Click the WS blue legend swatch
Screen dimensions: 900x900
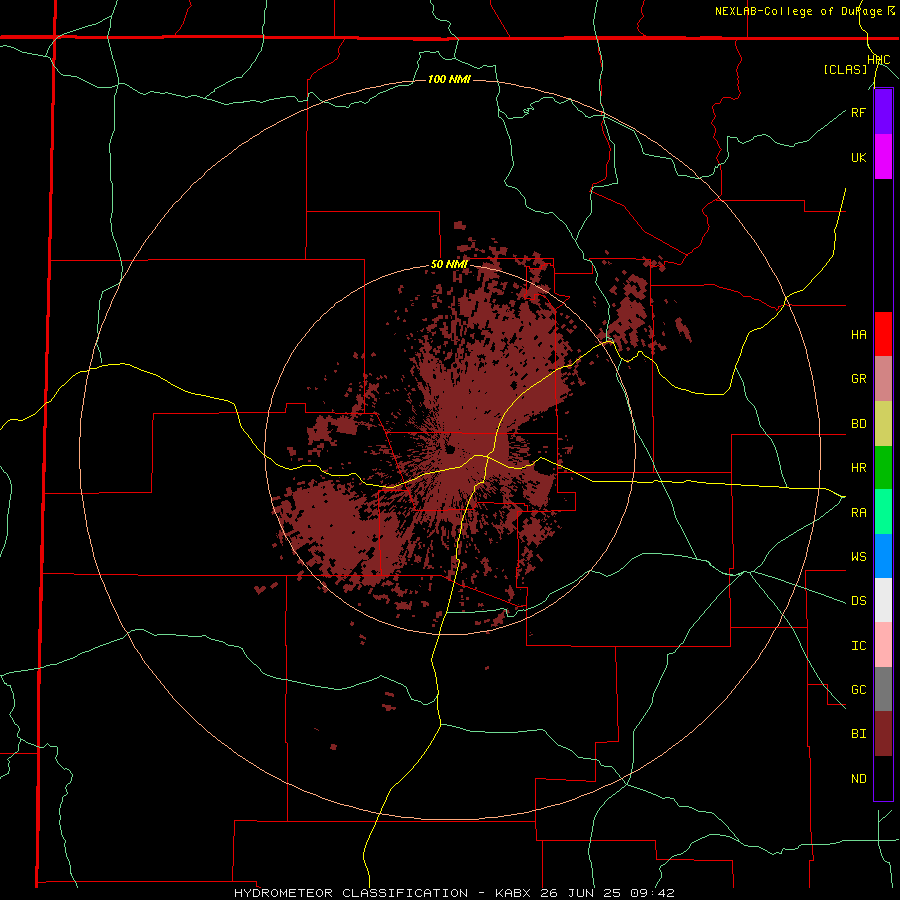tap(883, 556)
